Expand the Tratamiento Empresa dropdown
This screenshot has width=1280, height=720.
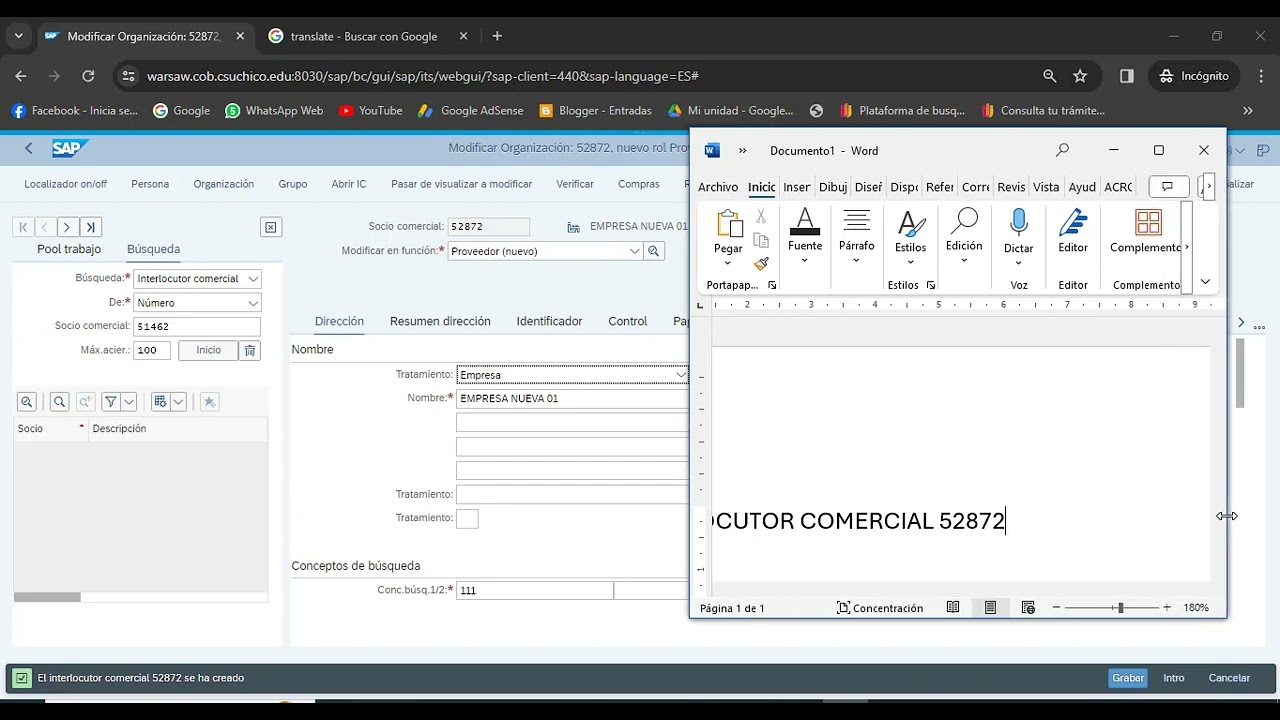click(681, 375)
